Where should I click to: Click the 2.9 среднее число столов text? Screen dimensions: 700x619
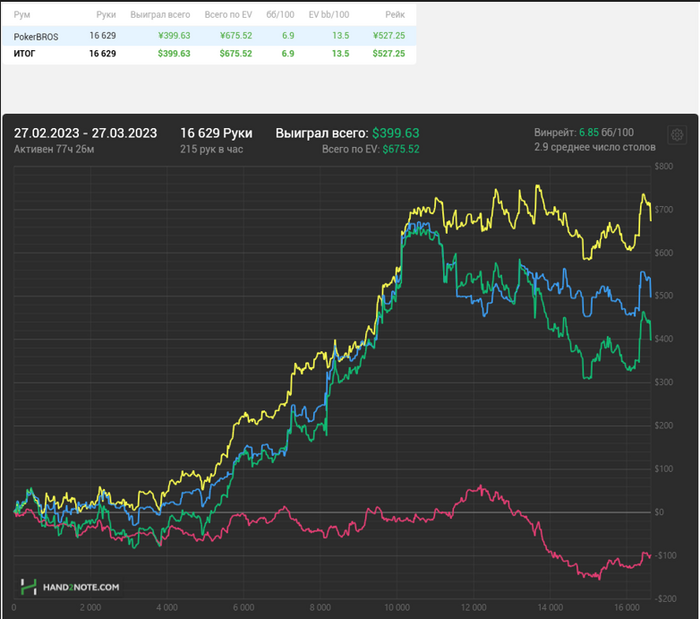(595, 147)
